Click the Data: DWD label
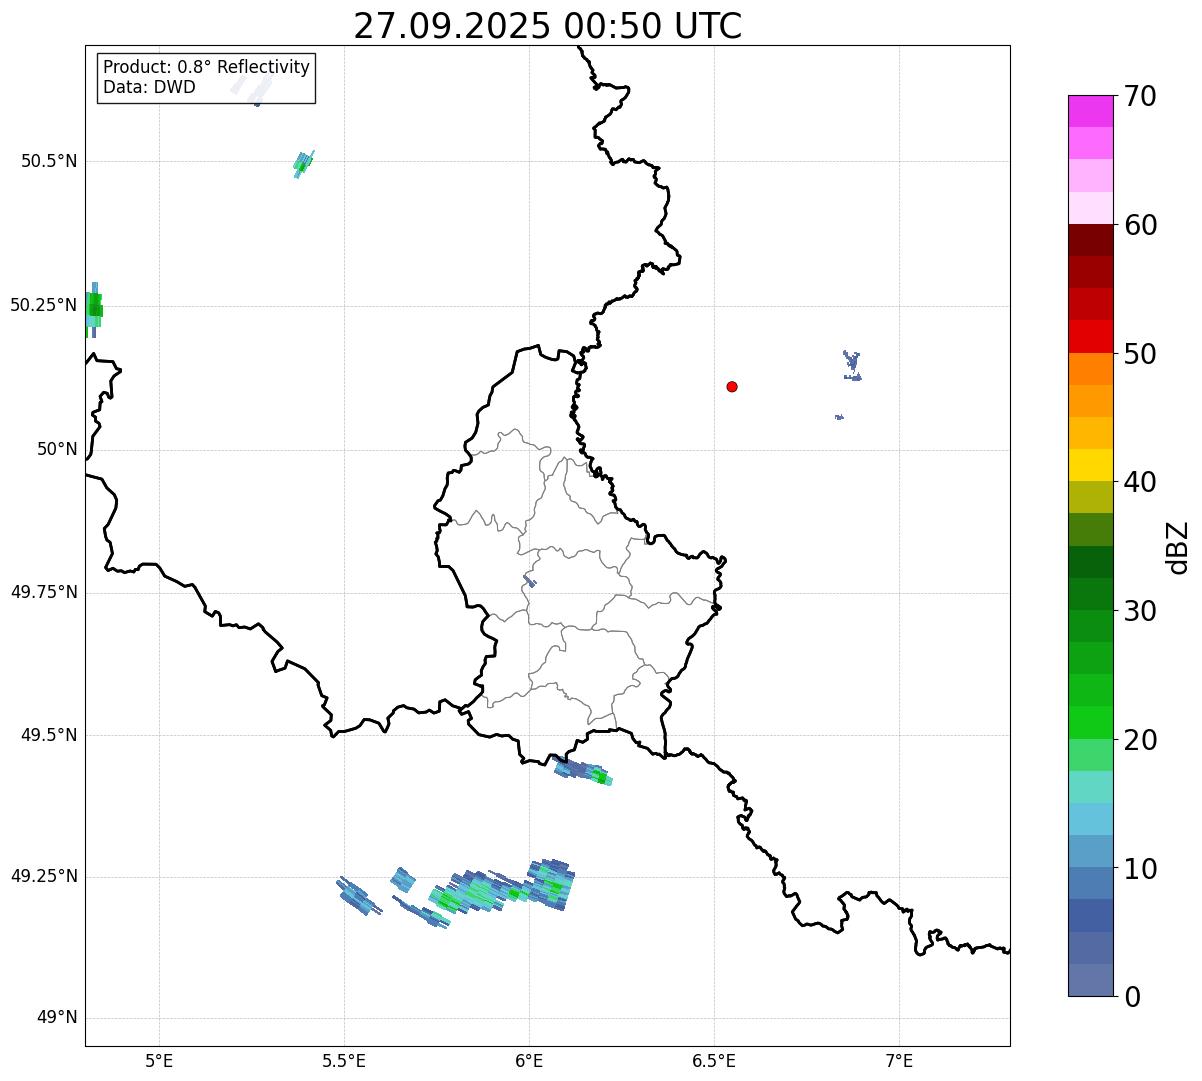Image resolution: width=1202 pixels, height=1081 pixels. pyautogui.click(x=149, y=87)
